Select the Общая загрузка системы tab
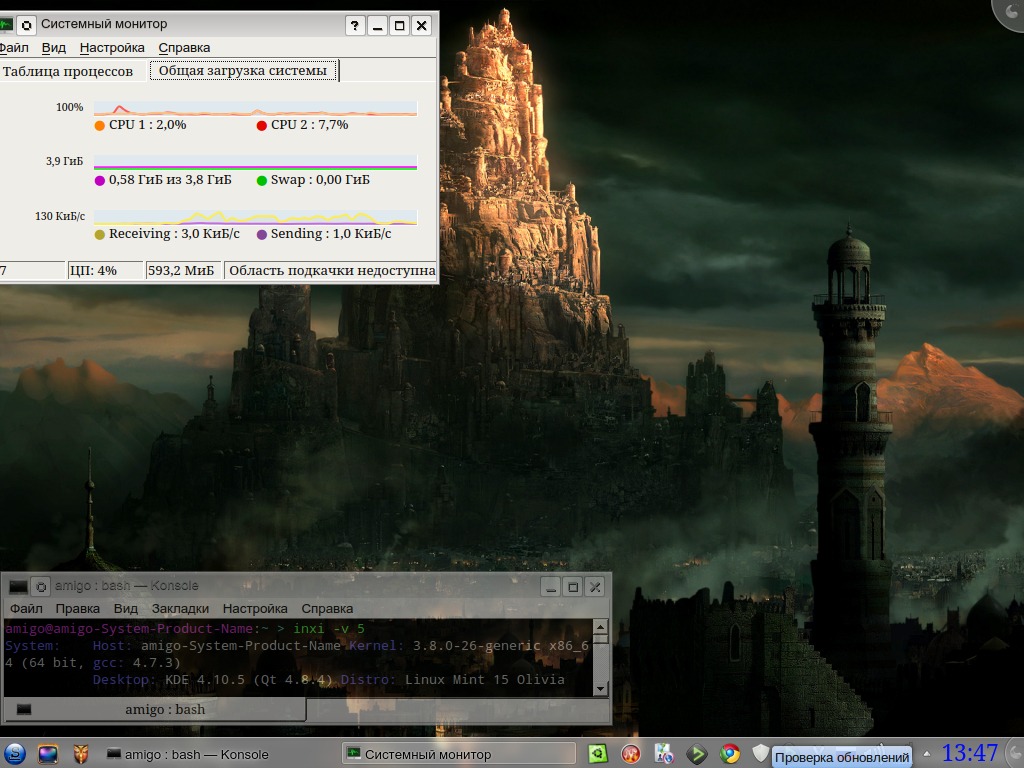This screenshot has width=1024, height=768. pyautogui.click(x=243, y=71)
